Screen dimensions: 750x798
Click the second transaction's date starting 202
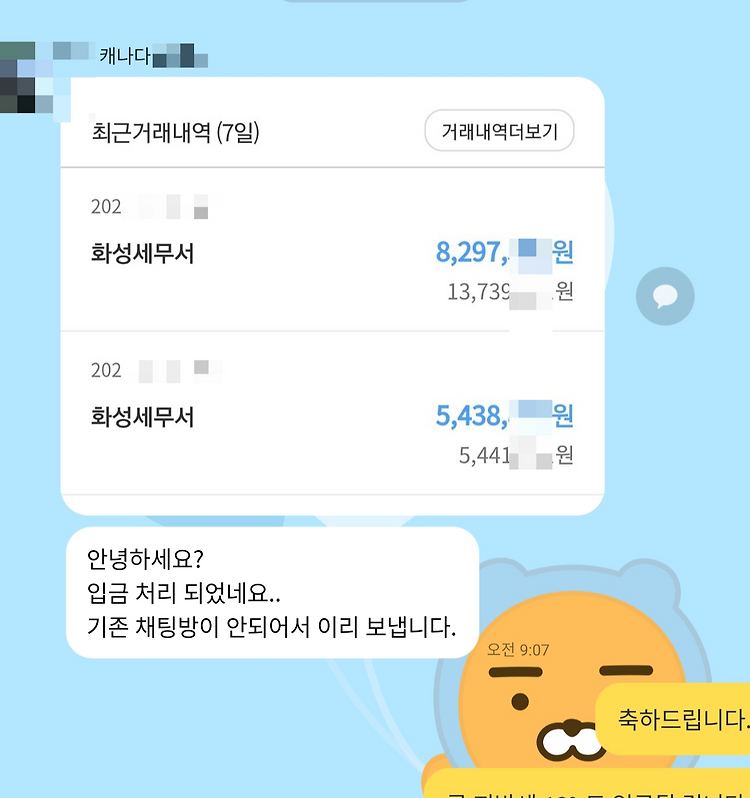156,370
